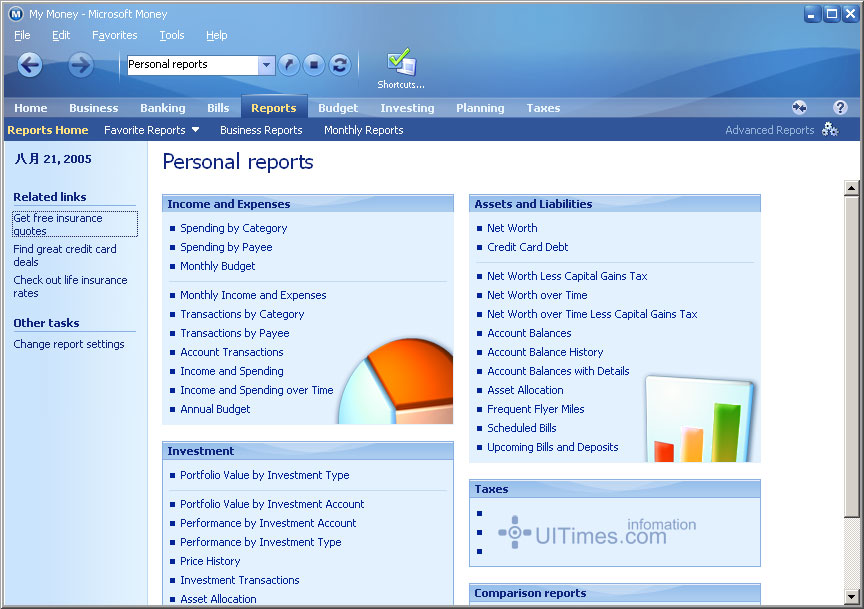Click the Microsoft Money title bar logo
The height and width of the screenshot is (609, 864).
click(x=16, y=14)
